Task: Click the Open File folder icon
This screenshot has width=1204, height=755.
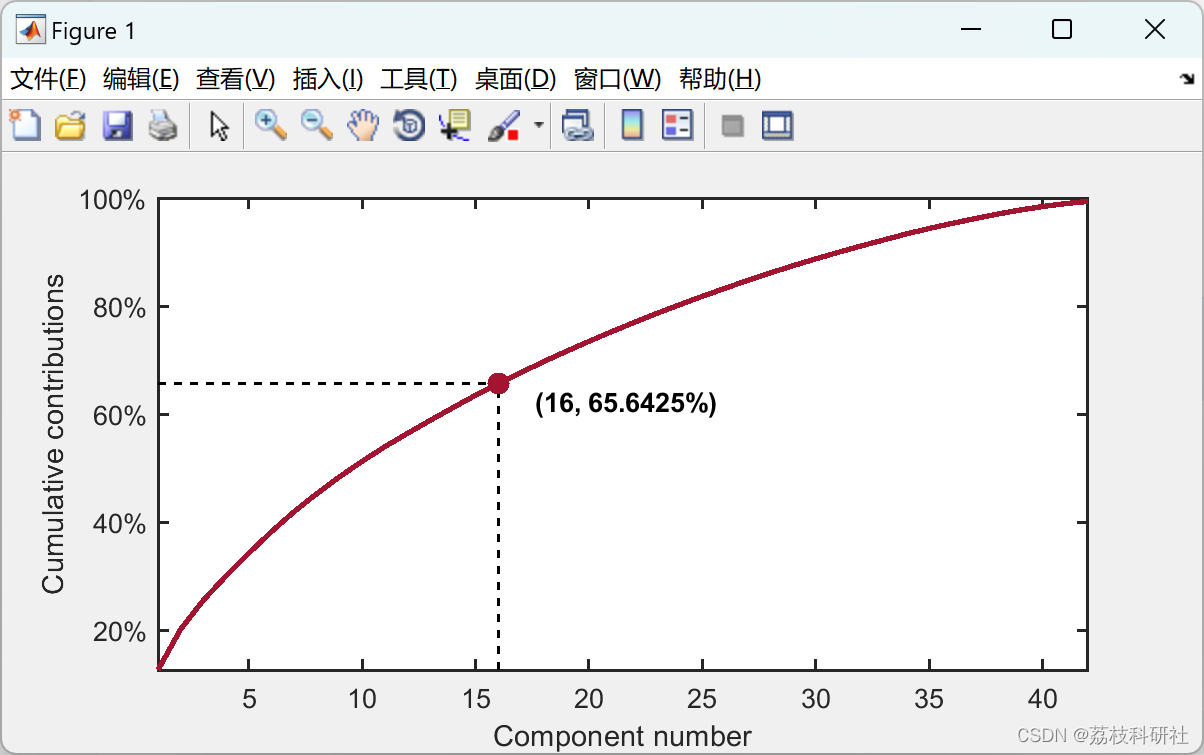Action: (x=70, y=125)
